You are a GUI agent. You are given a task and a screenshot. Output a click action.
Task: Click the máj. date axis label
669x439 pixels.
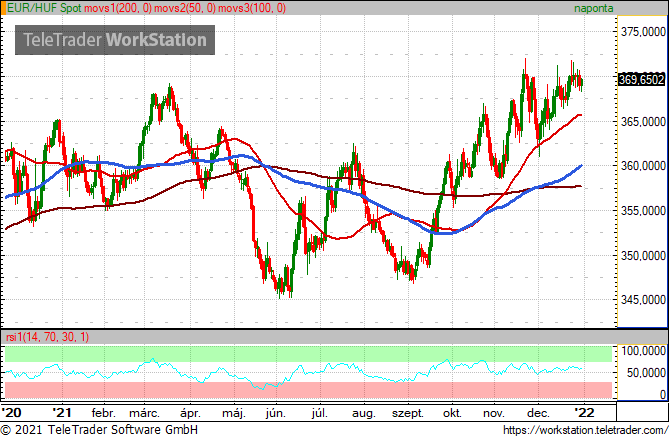click(x=234, y=413)
